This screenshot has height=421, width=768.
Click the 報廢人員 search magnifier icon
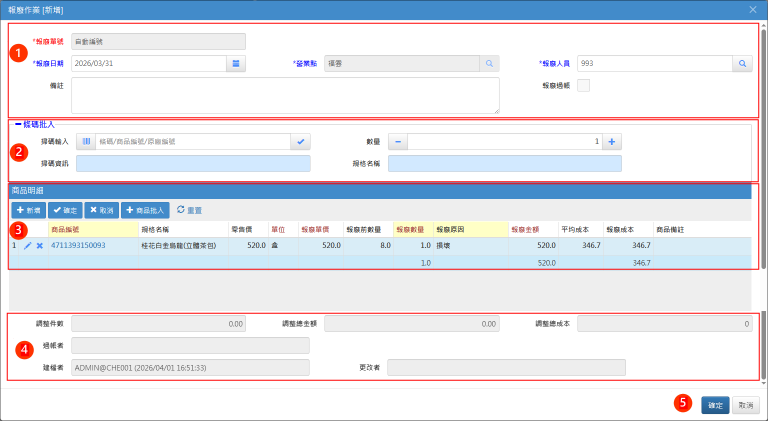743,63
